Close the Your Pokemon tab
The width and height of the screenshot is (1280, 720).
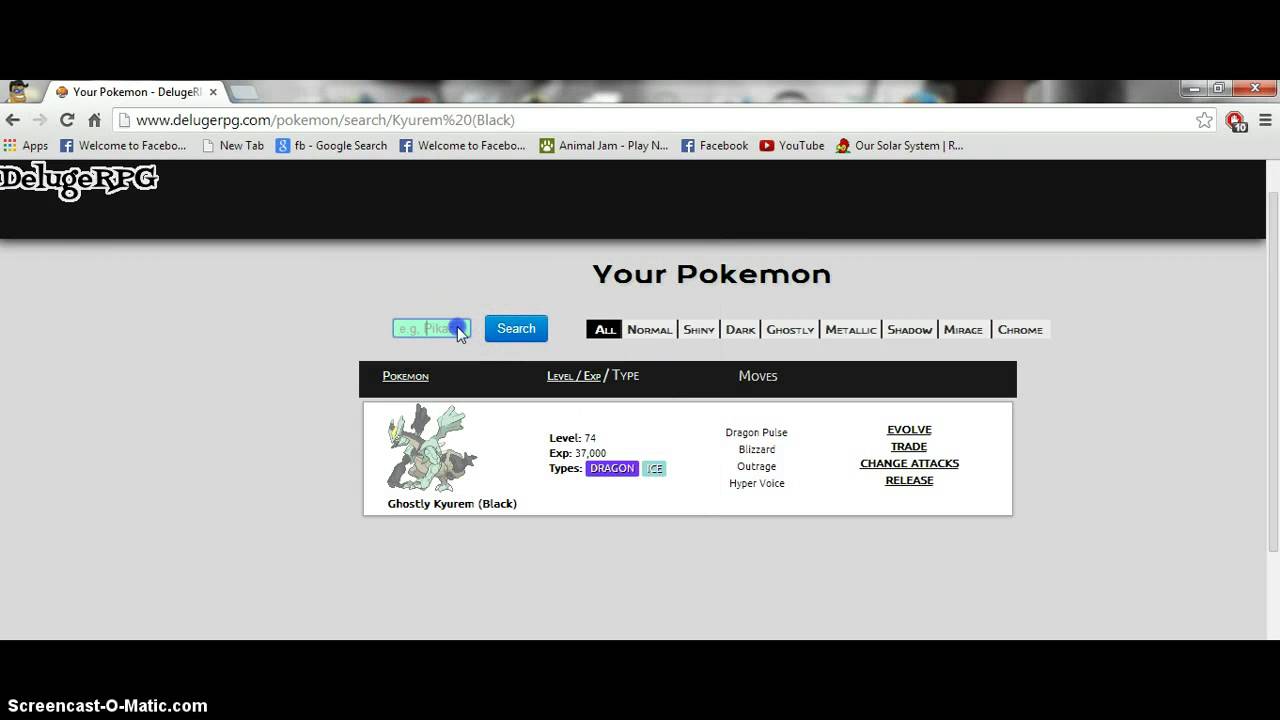(213, 92)
